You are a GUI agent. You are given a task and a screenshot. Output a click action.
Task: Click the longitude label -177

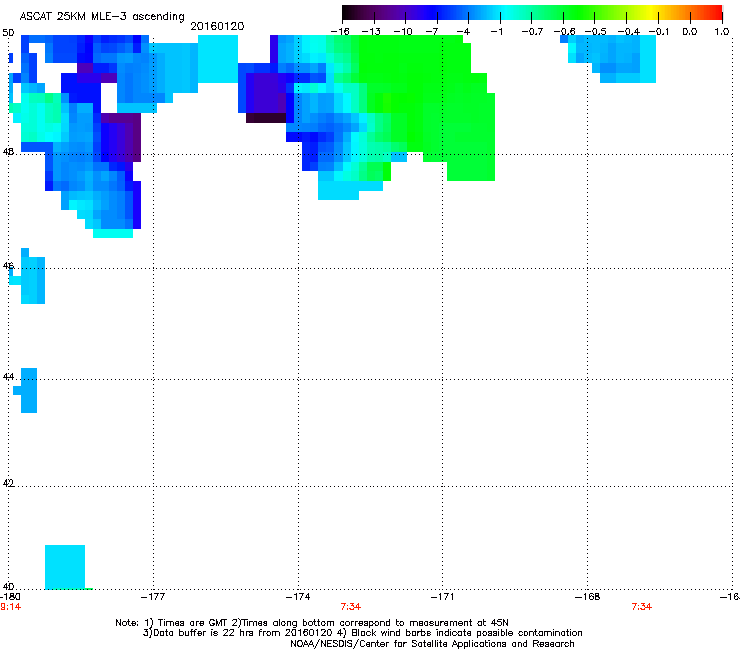pyautogui.click(x=153, y=597)
